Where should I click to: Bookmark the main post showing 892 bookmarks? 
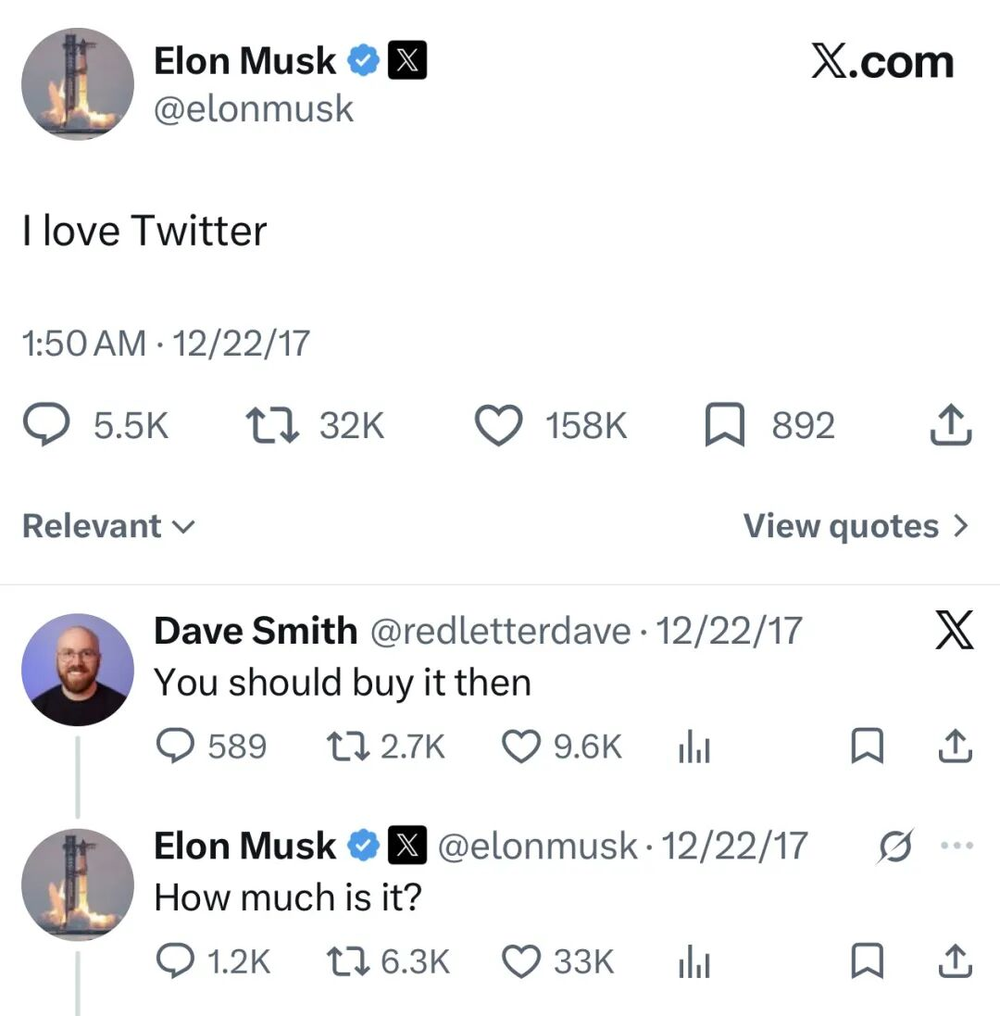[725, 425]
